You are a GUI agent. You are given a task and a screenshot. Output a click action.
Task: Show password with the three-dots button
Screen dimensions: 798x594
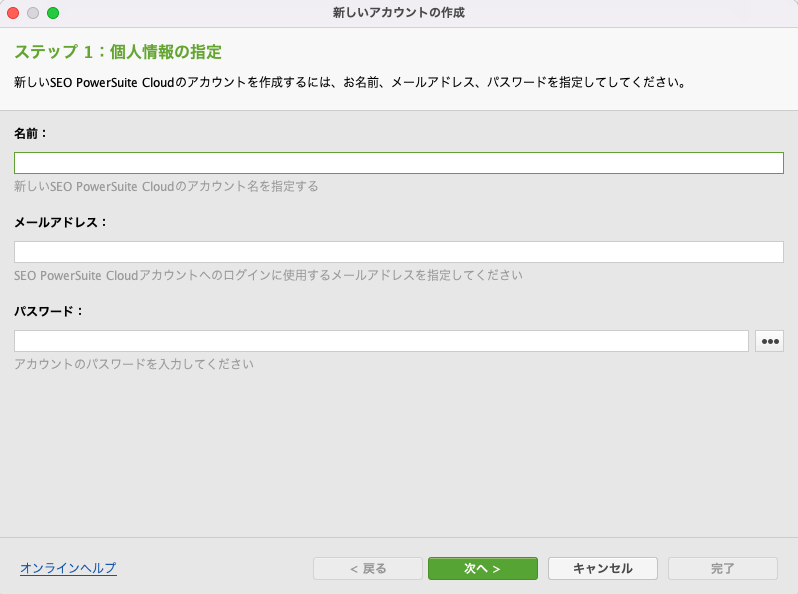click(x=770, y=341)
